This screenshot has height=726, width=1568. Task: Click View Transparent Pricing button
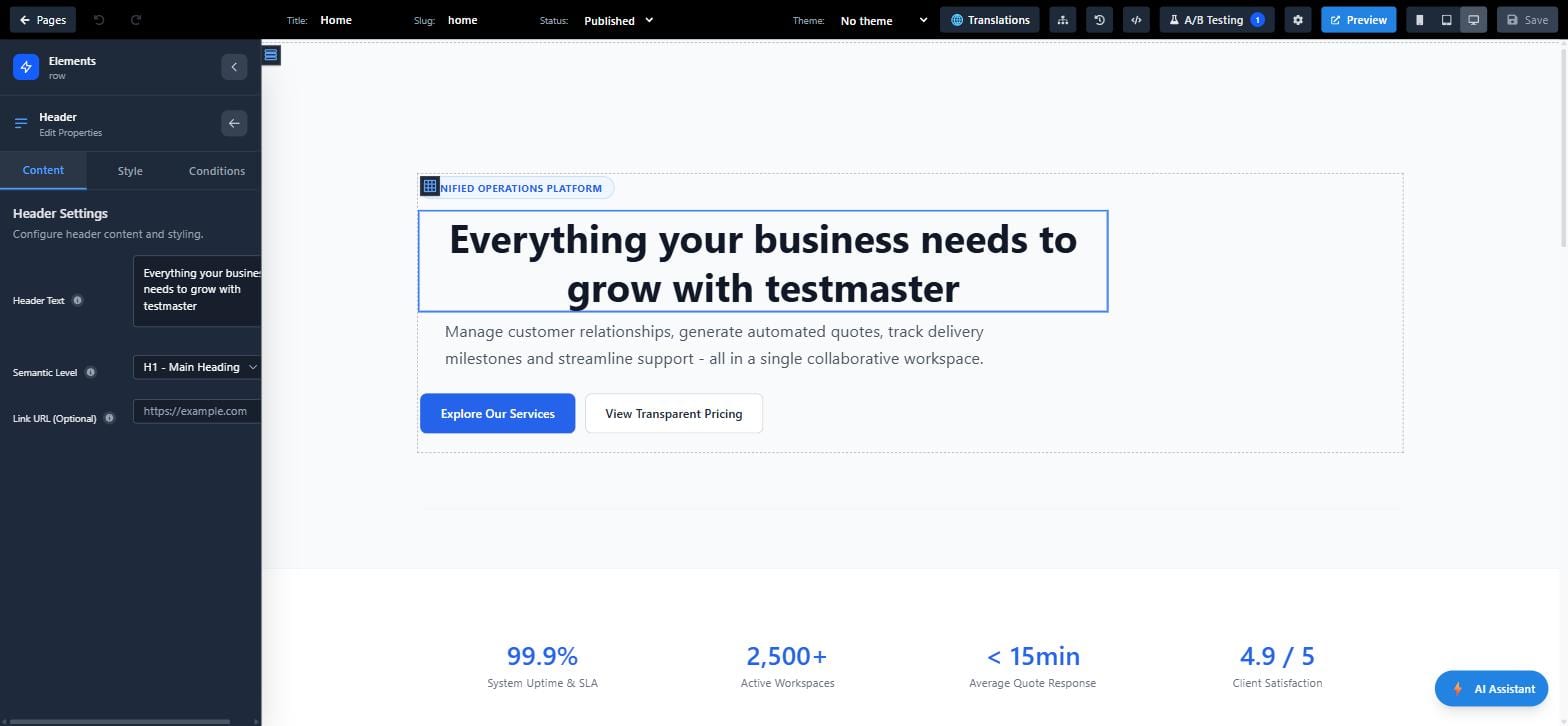pyautogui.click(x=674, y=414)
